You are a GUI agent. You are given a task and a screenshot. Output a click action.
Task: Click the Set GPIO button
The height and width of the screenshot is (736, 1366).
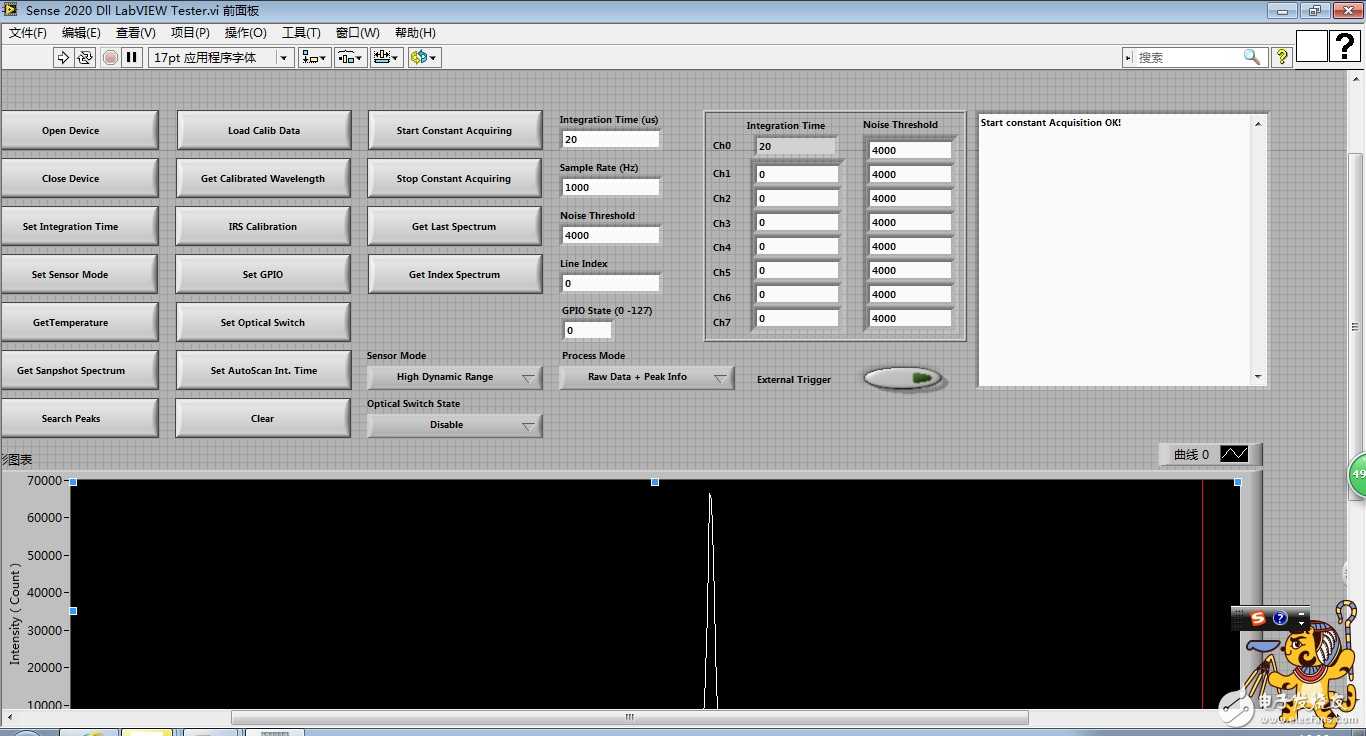point(263,274)
